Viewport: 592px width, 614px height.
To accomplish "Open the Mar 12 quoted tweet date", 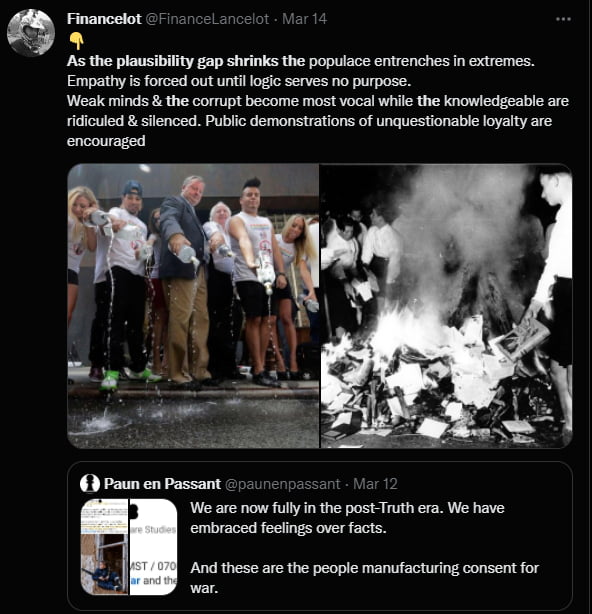I will click(x=375, y=484).
